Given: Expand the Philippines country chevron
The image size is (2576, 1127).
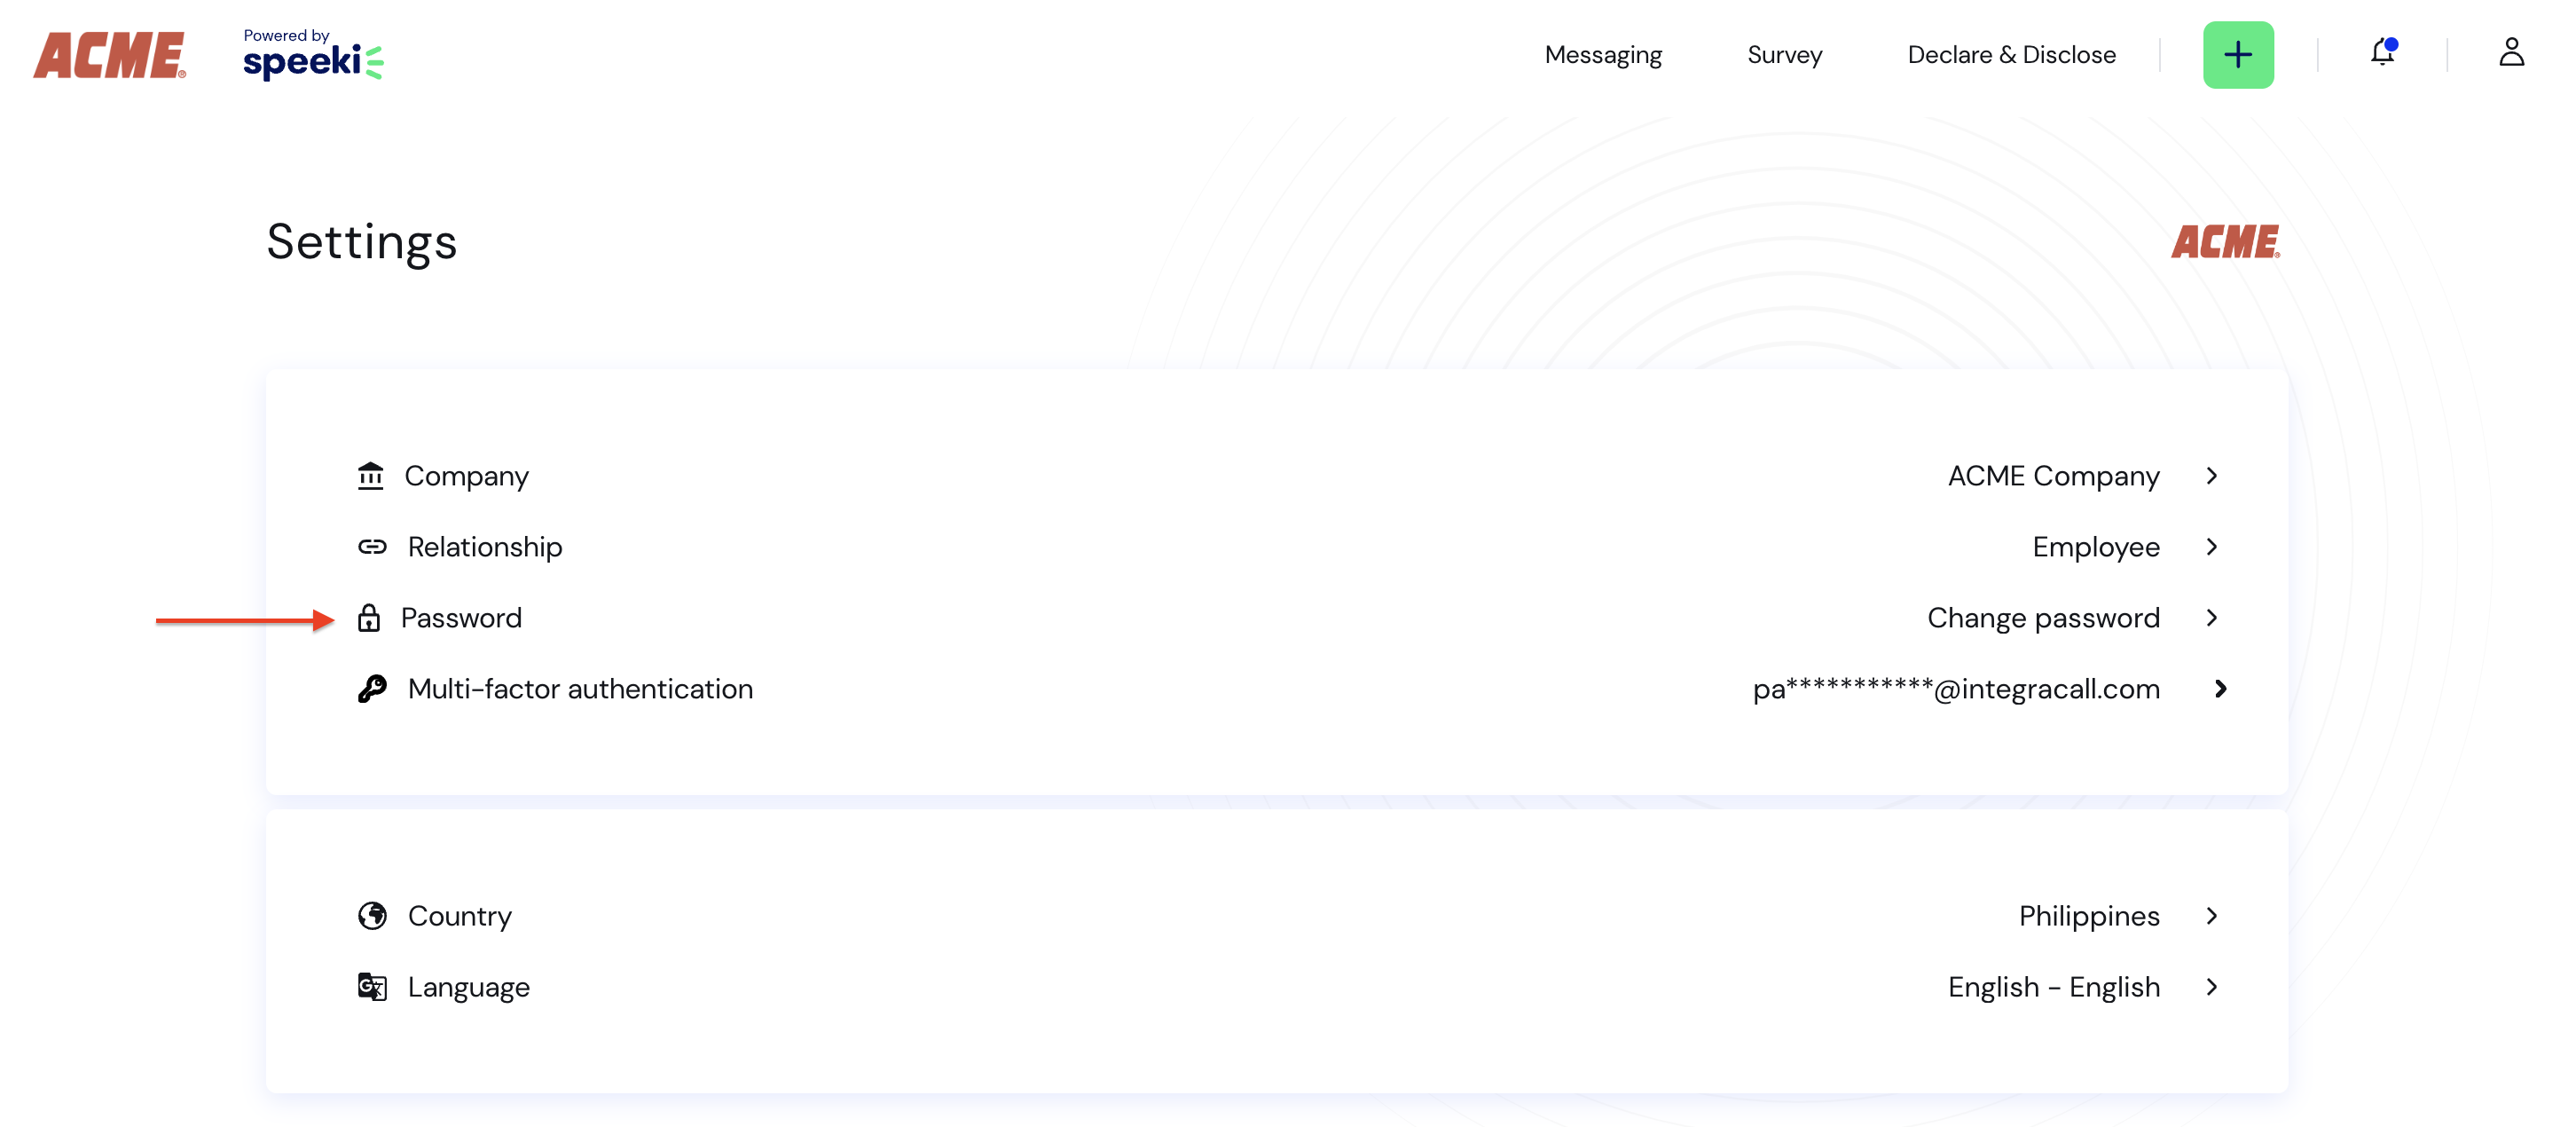Looking at the screenshot, I should pos(2211,916).
